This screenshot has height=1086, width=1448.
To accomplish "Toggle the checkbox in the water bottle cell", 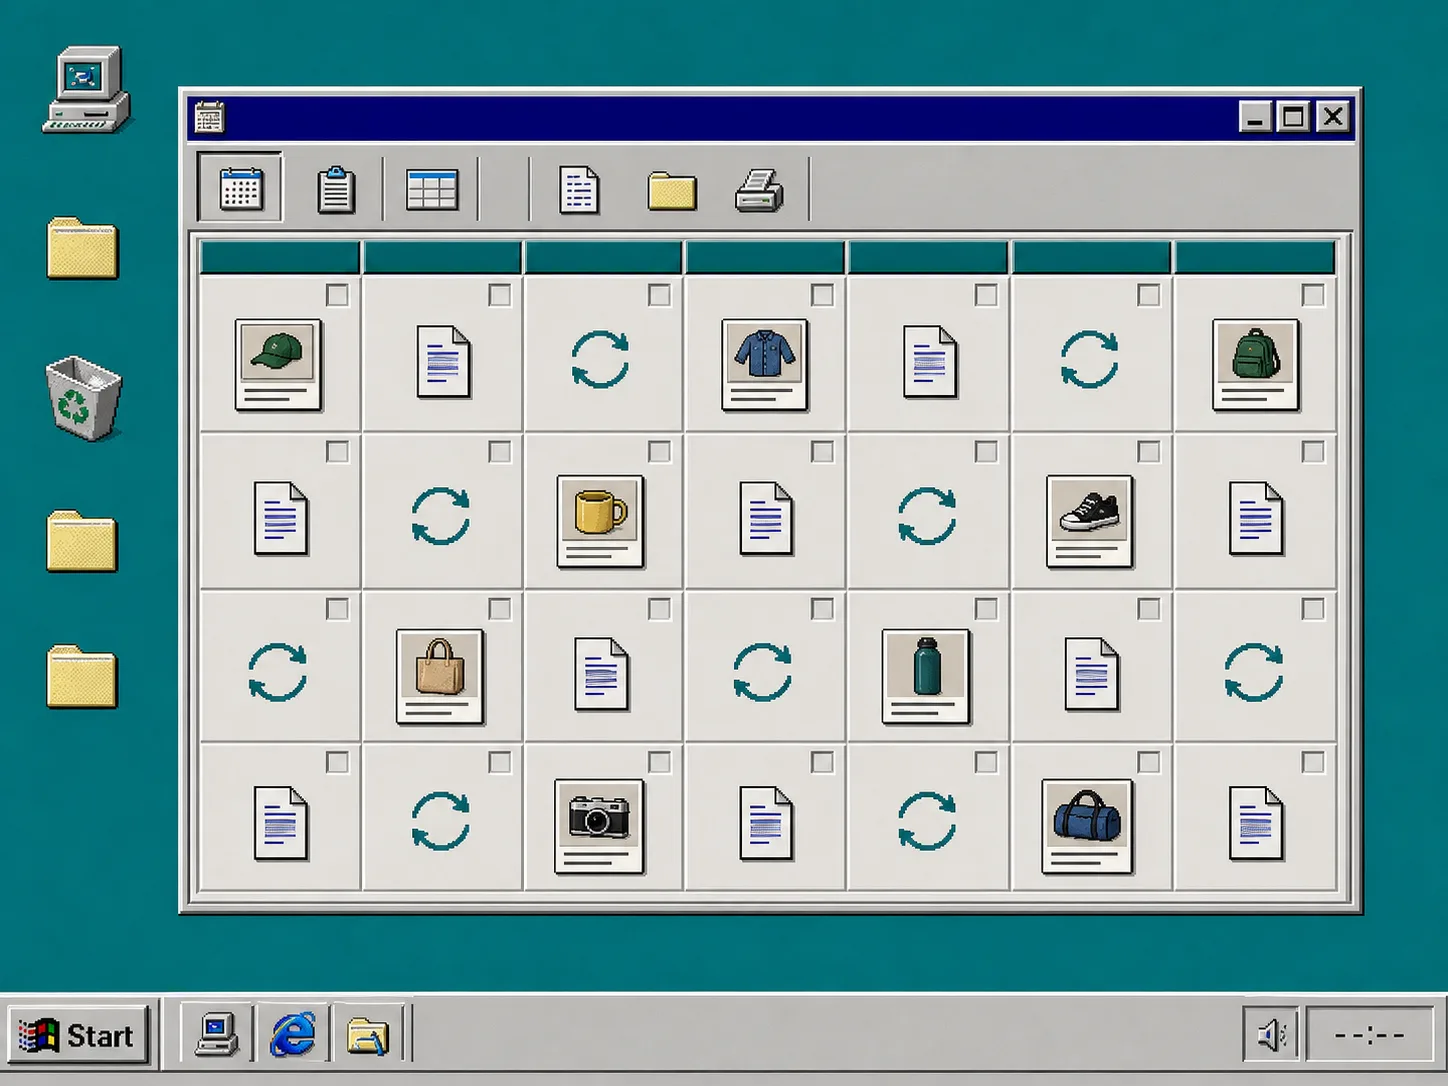I will tap(986, 609).
